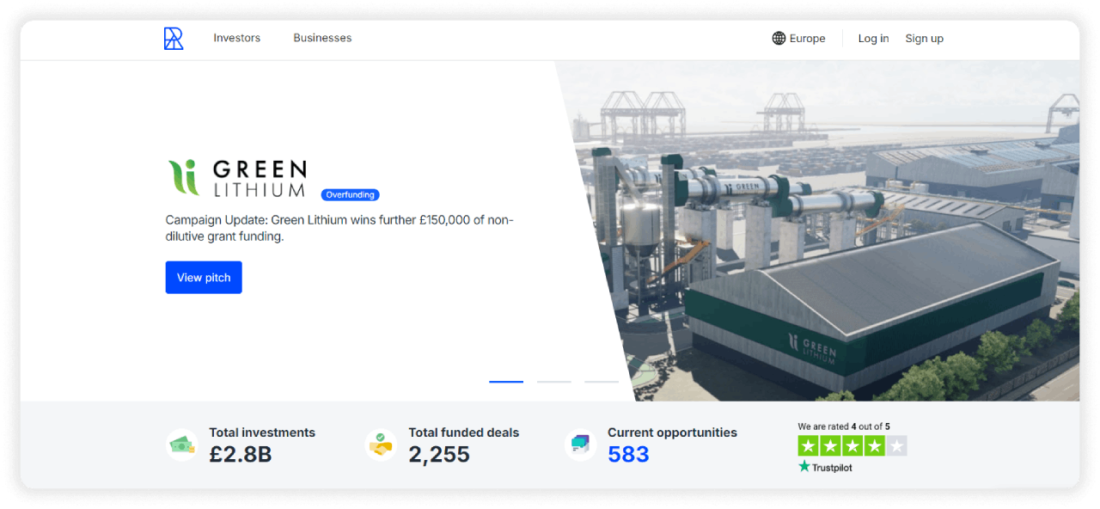The width and height of the screenshot is (1100, 509).
Task: Switch to the second carousel slide indicator
Action: click(554, 381)
